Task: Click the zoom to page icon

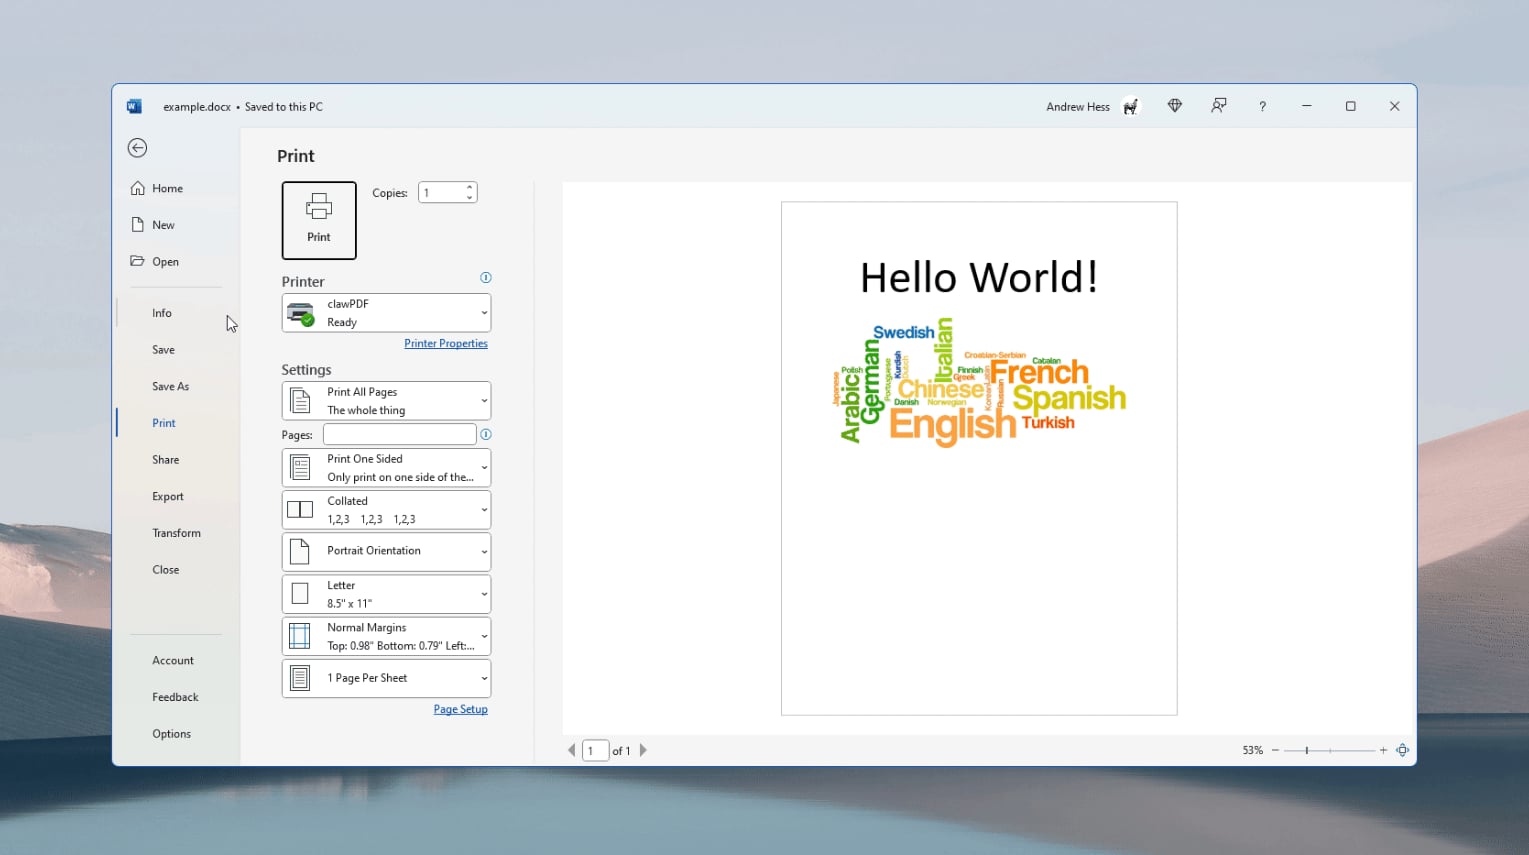Action: [1403, 750]
